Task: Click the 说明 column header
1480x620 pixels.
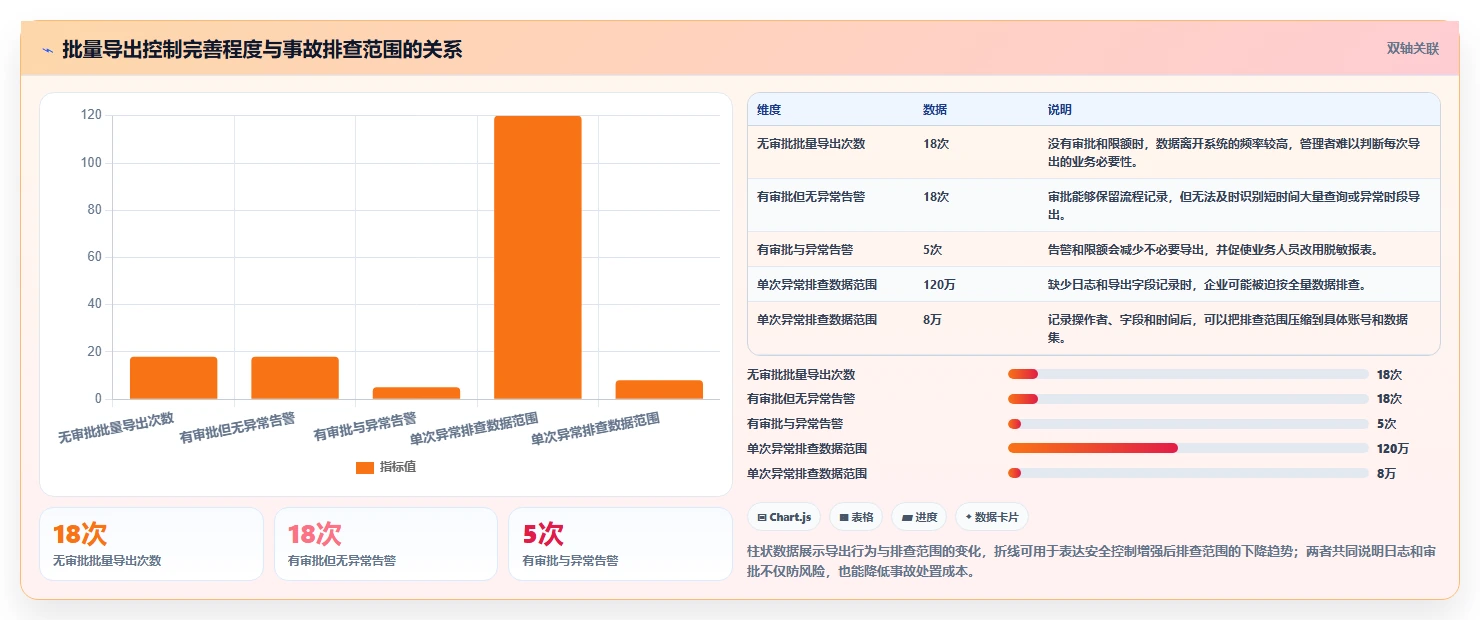Action: (x=1059, y=110)
